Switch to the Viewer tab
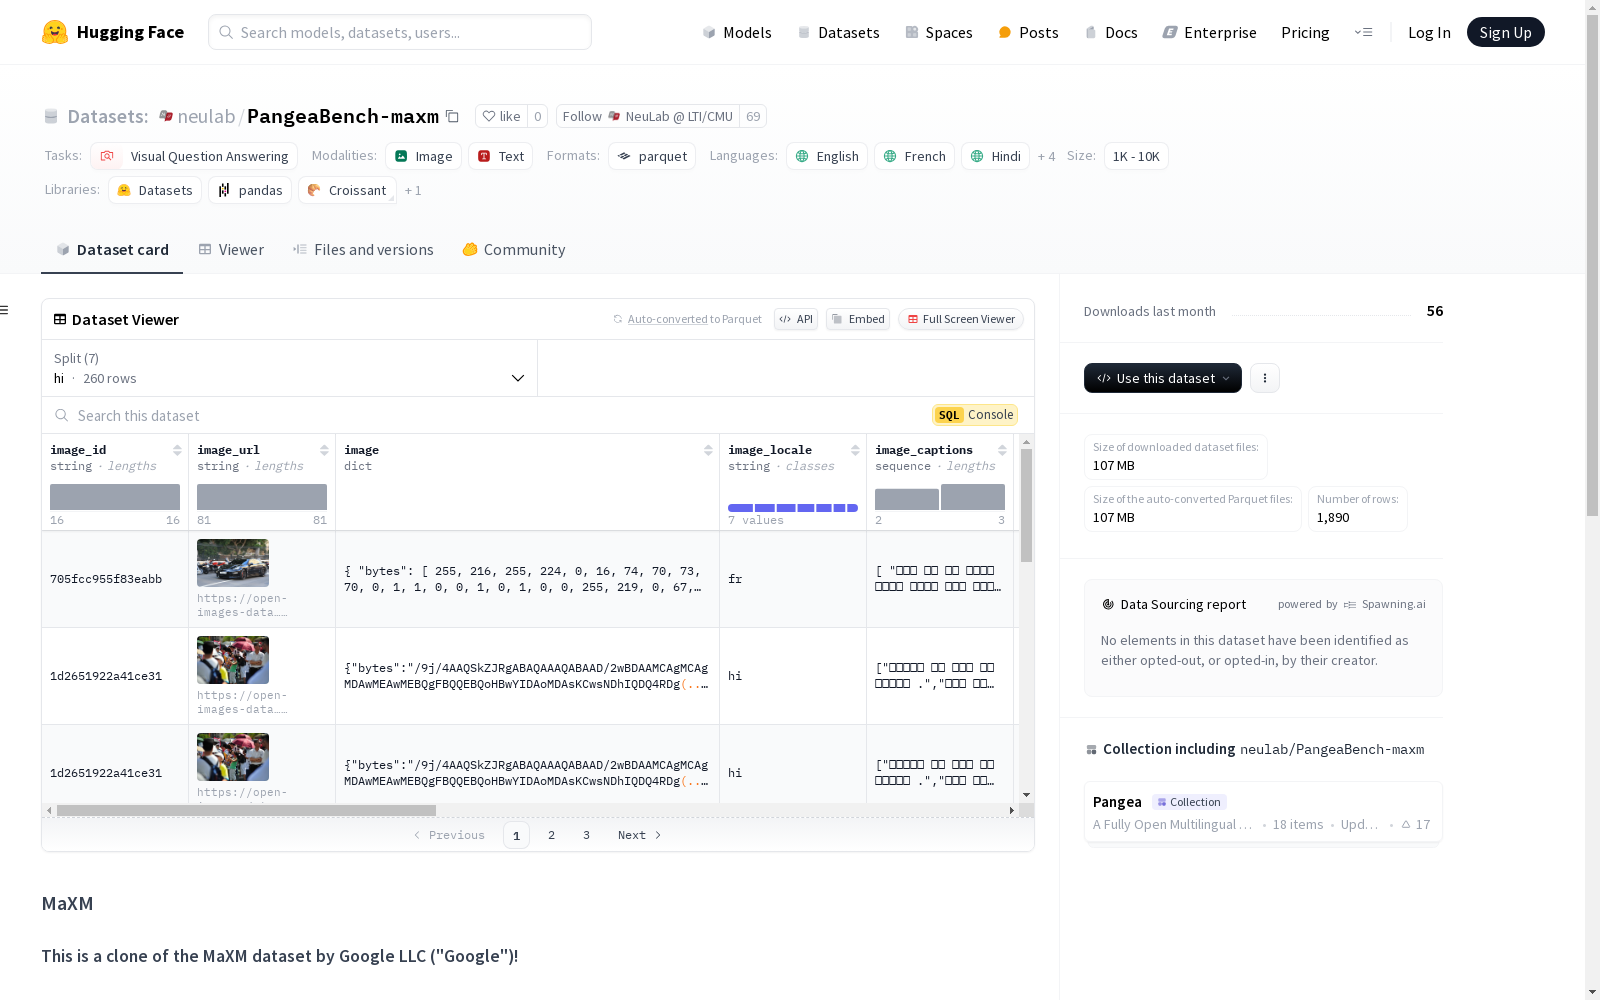Viewport: 1600px width, 1000px height. (x=231, y=250)
